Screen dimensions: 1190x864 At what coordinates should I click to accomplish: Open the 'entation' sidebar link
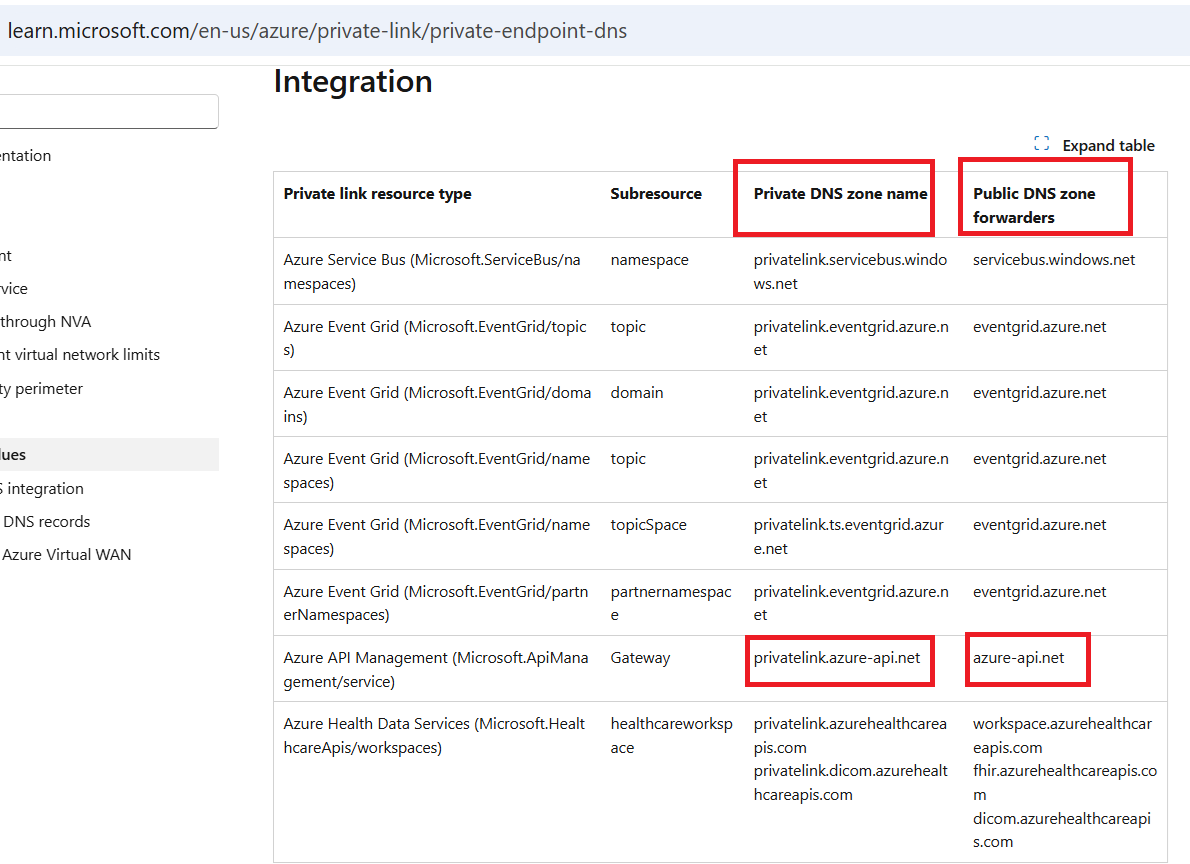click(x=25, y=156)
